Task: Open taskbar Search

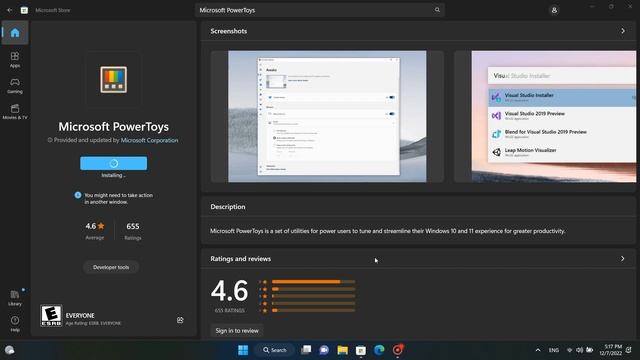Action: pyautogui.click(x=274, y=350)
